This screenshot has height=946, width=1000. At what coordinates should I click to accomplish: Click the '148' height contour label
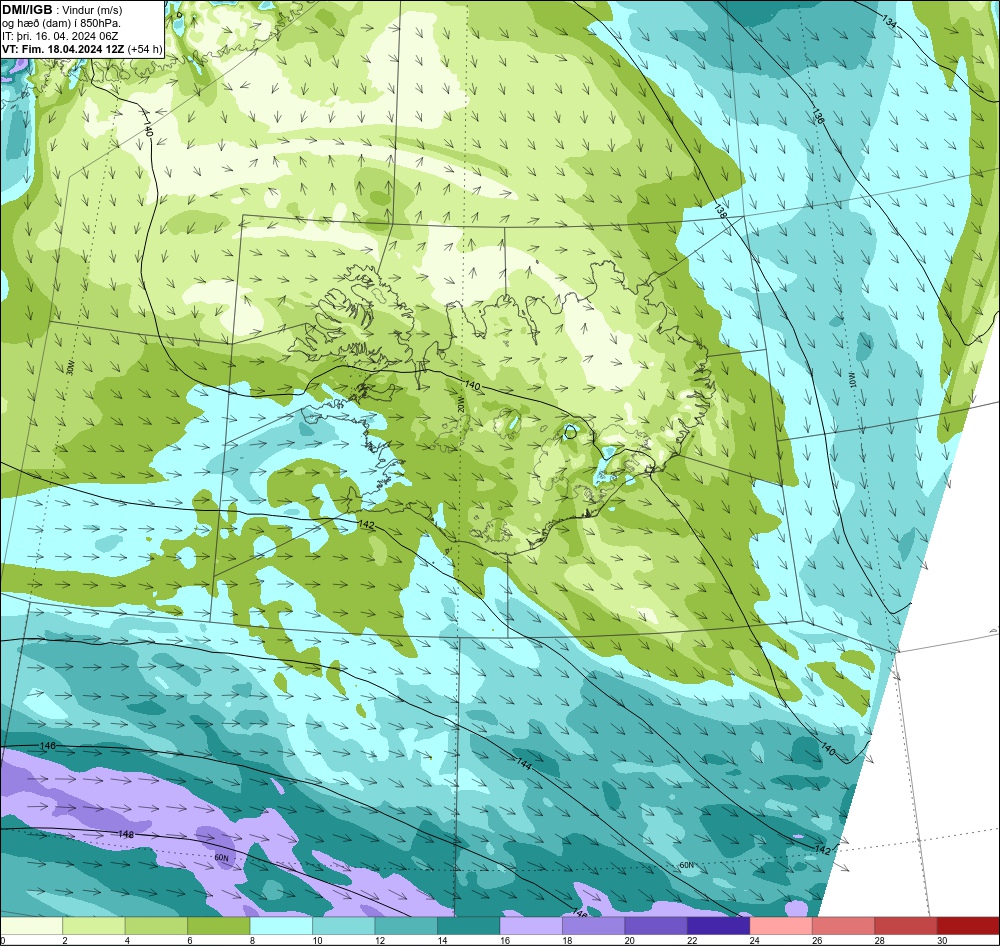pos(126,834)
